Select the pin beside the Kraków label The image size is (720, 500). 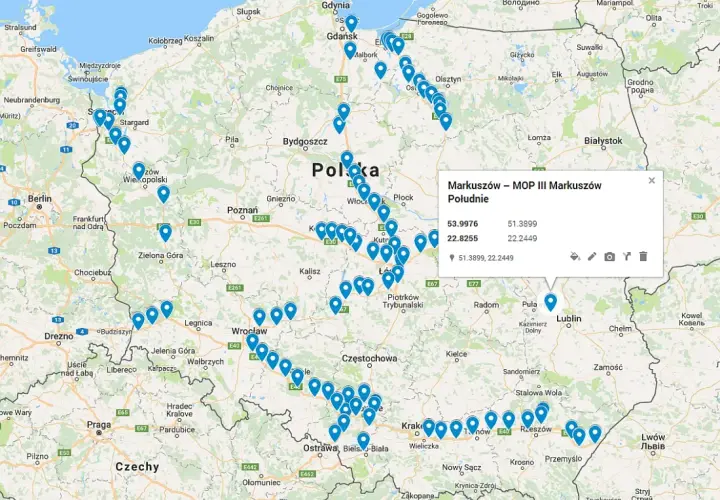[428, 427]
